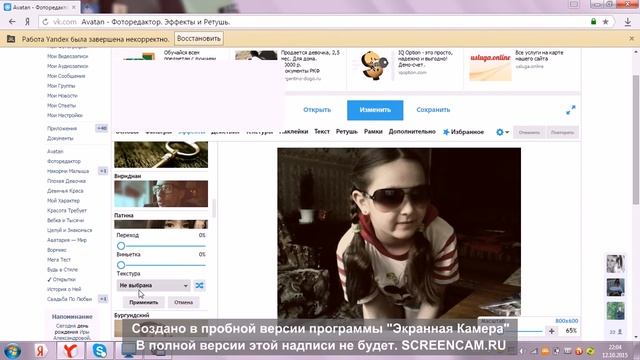Select the key image effect thumbnail
Image resolution: width=640 pixels, height=360 pixels.
[x=161, y=155]
